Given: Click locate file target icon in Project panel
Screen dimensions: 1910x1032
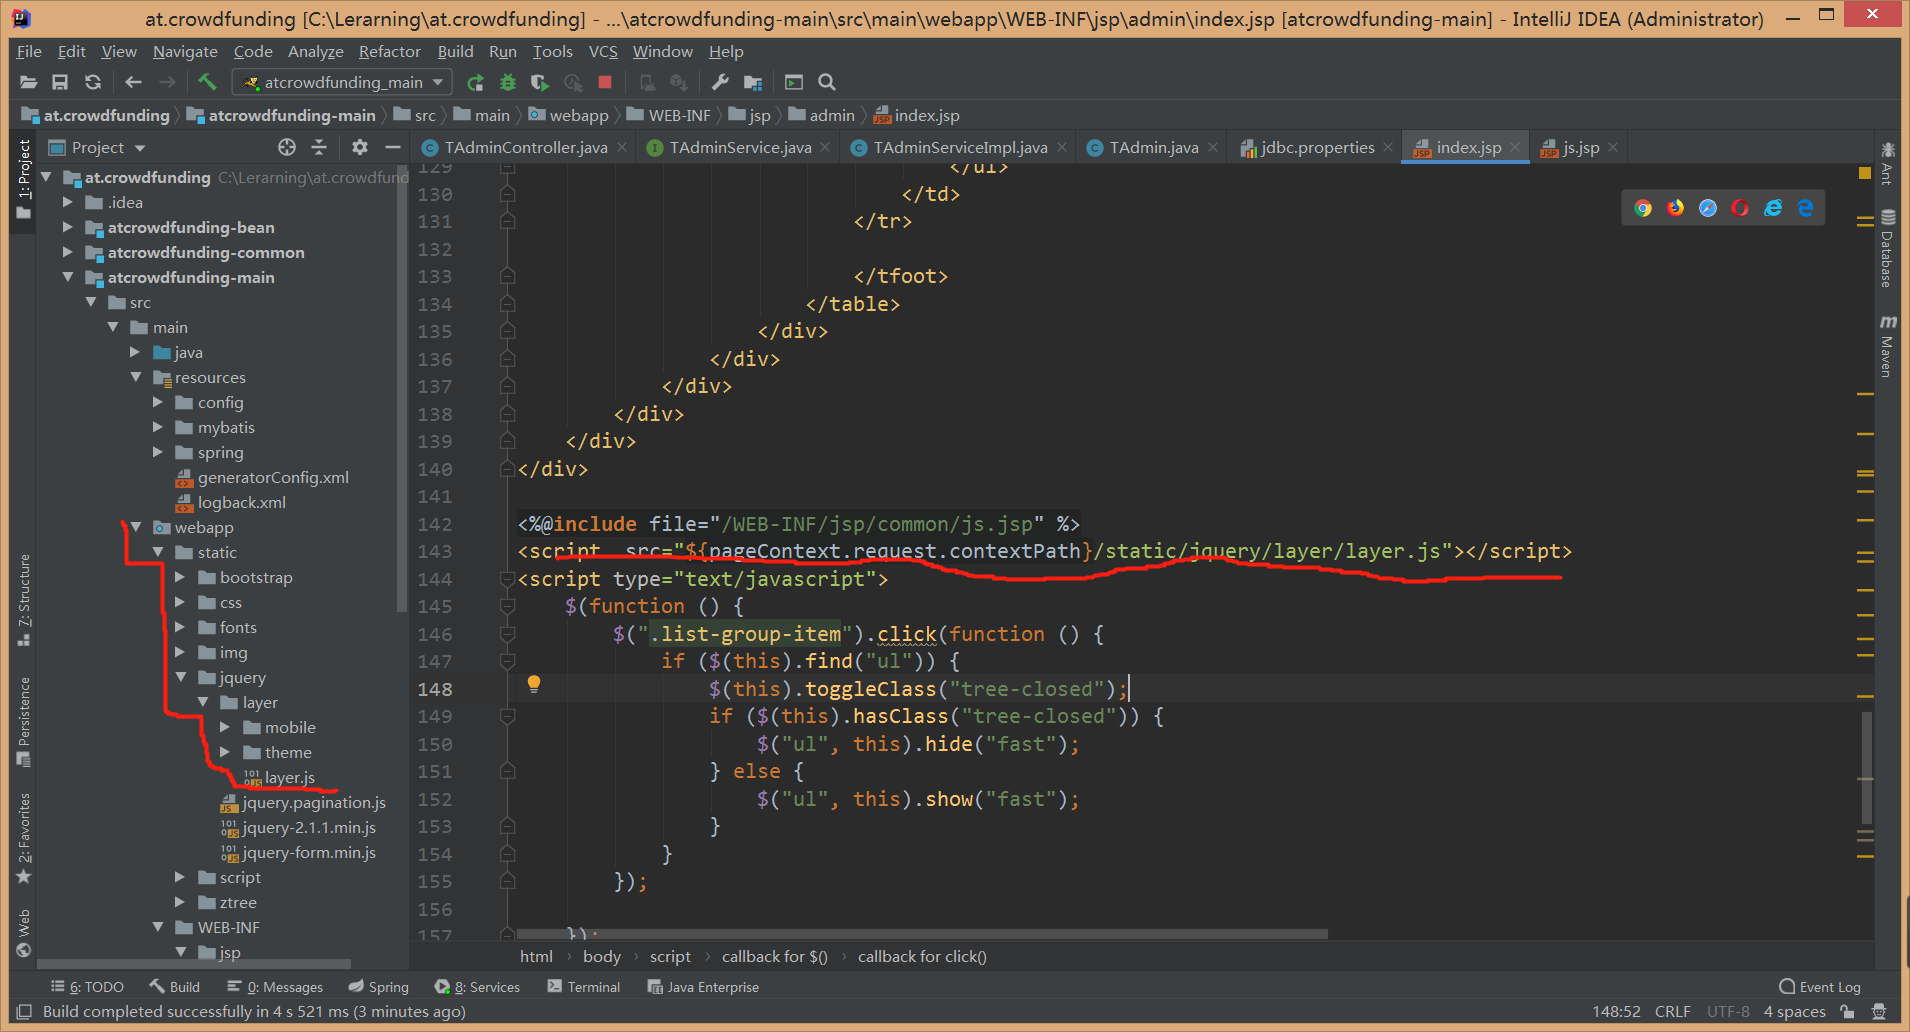Looking at the screenshot, I should click(x=287, y=147).
